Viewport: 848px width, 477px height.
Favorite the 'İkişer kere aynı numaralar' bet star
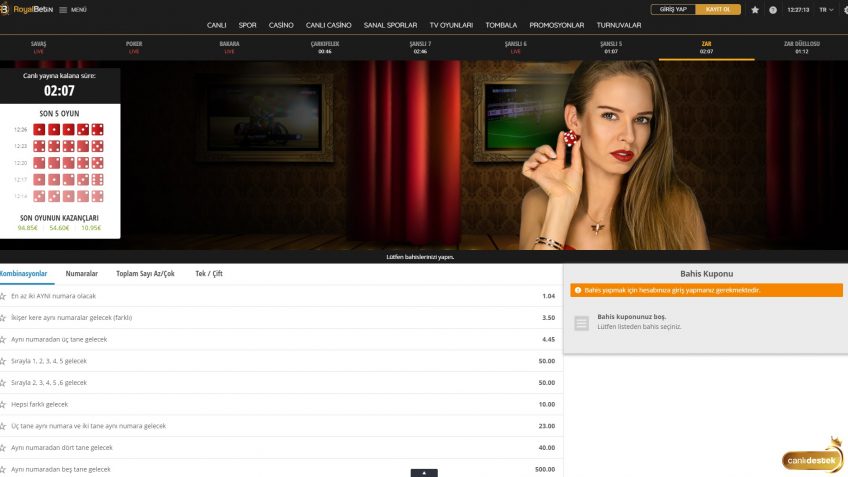[3, 318]
